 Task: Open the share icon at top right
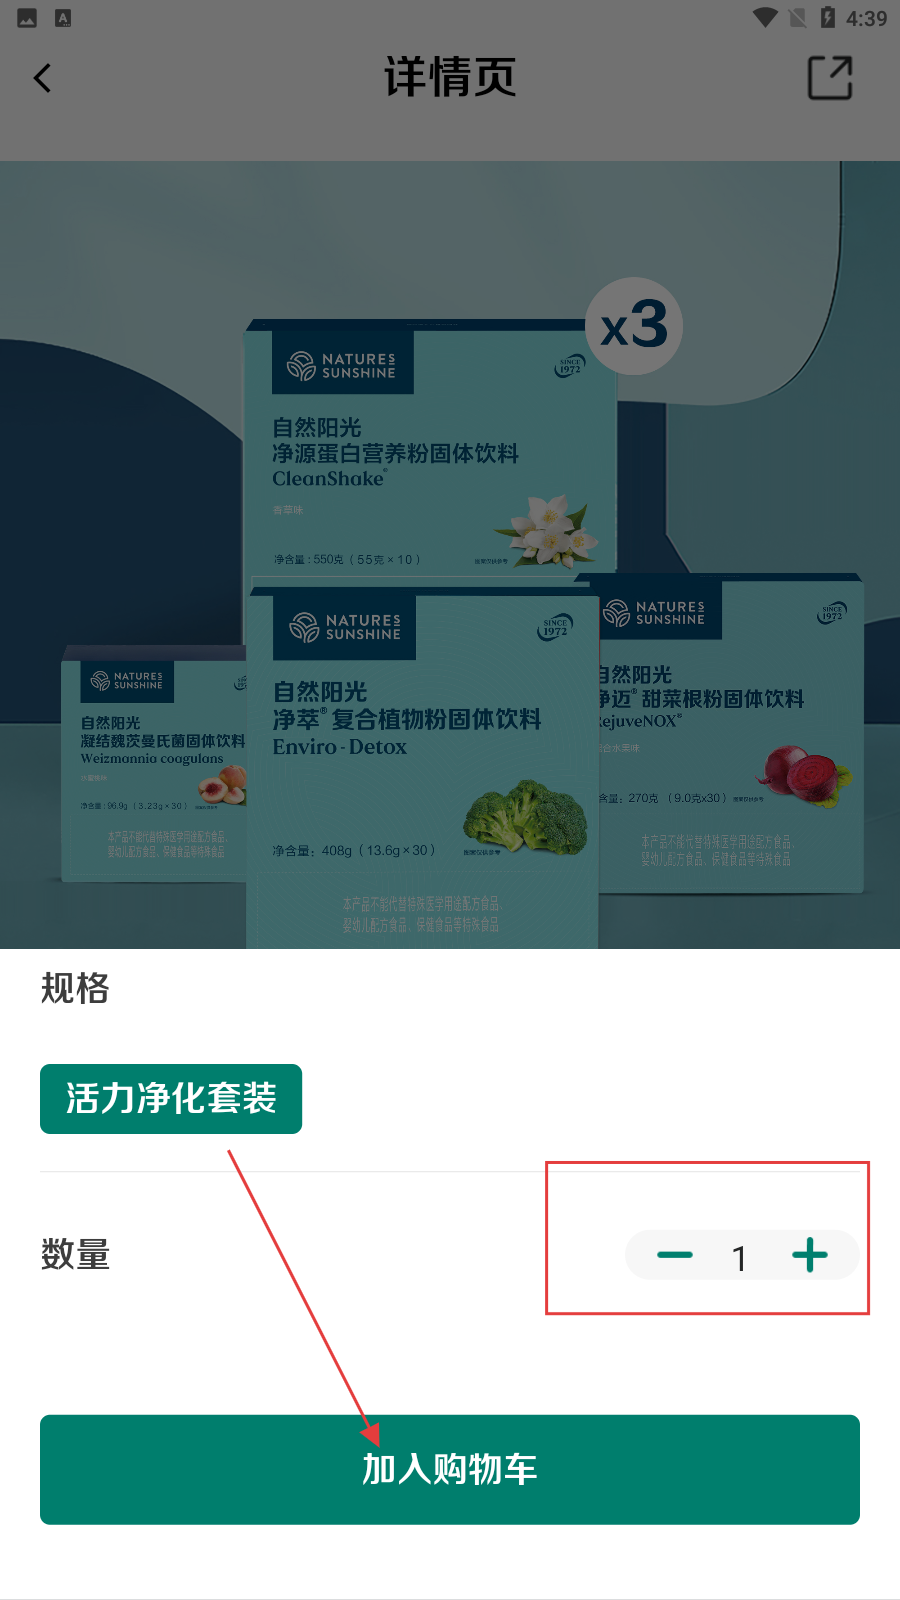tap(830, 78)
